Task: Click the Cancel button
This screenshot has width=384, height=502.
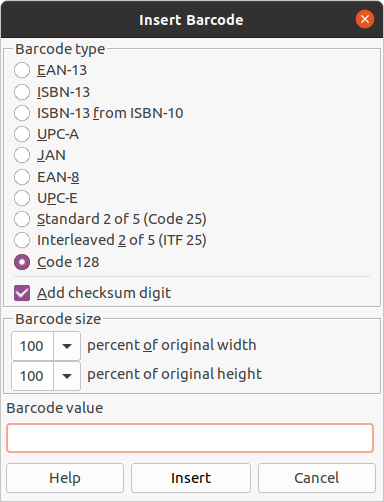Action: click(x=317, y=478)
